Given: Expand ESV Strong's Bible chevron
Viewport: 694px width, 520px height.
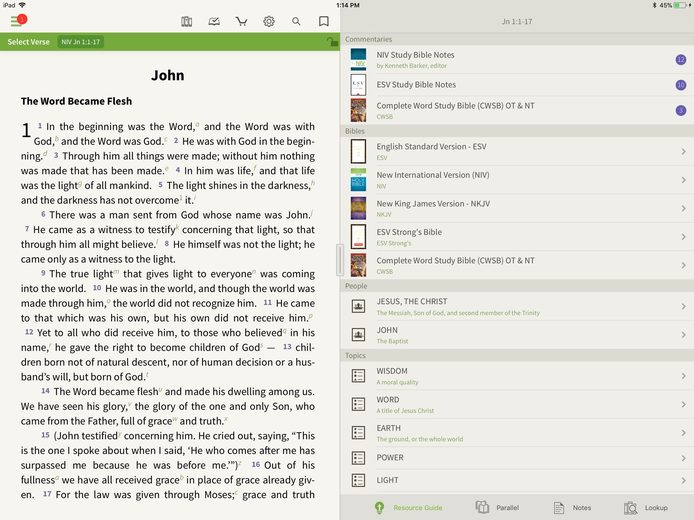Looking at the screenshot, I should pyautogui.click(x=684, y=237).
